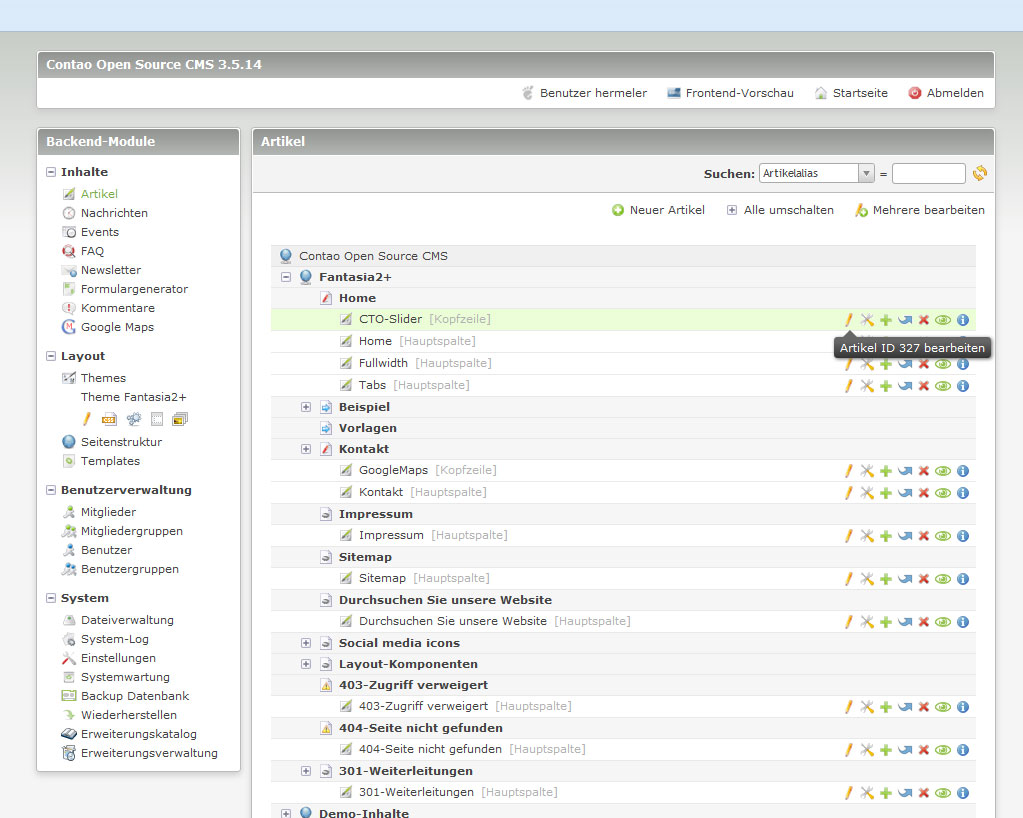1023x818 pixels.
Task: Click the green plus duplicate icon for Impressum
Action: click(x=886, y=536)
